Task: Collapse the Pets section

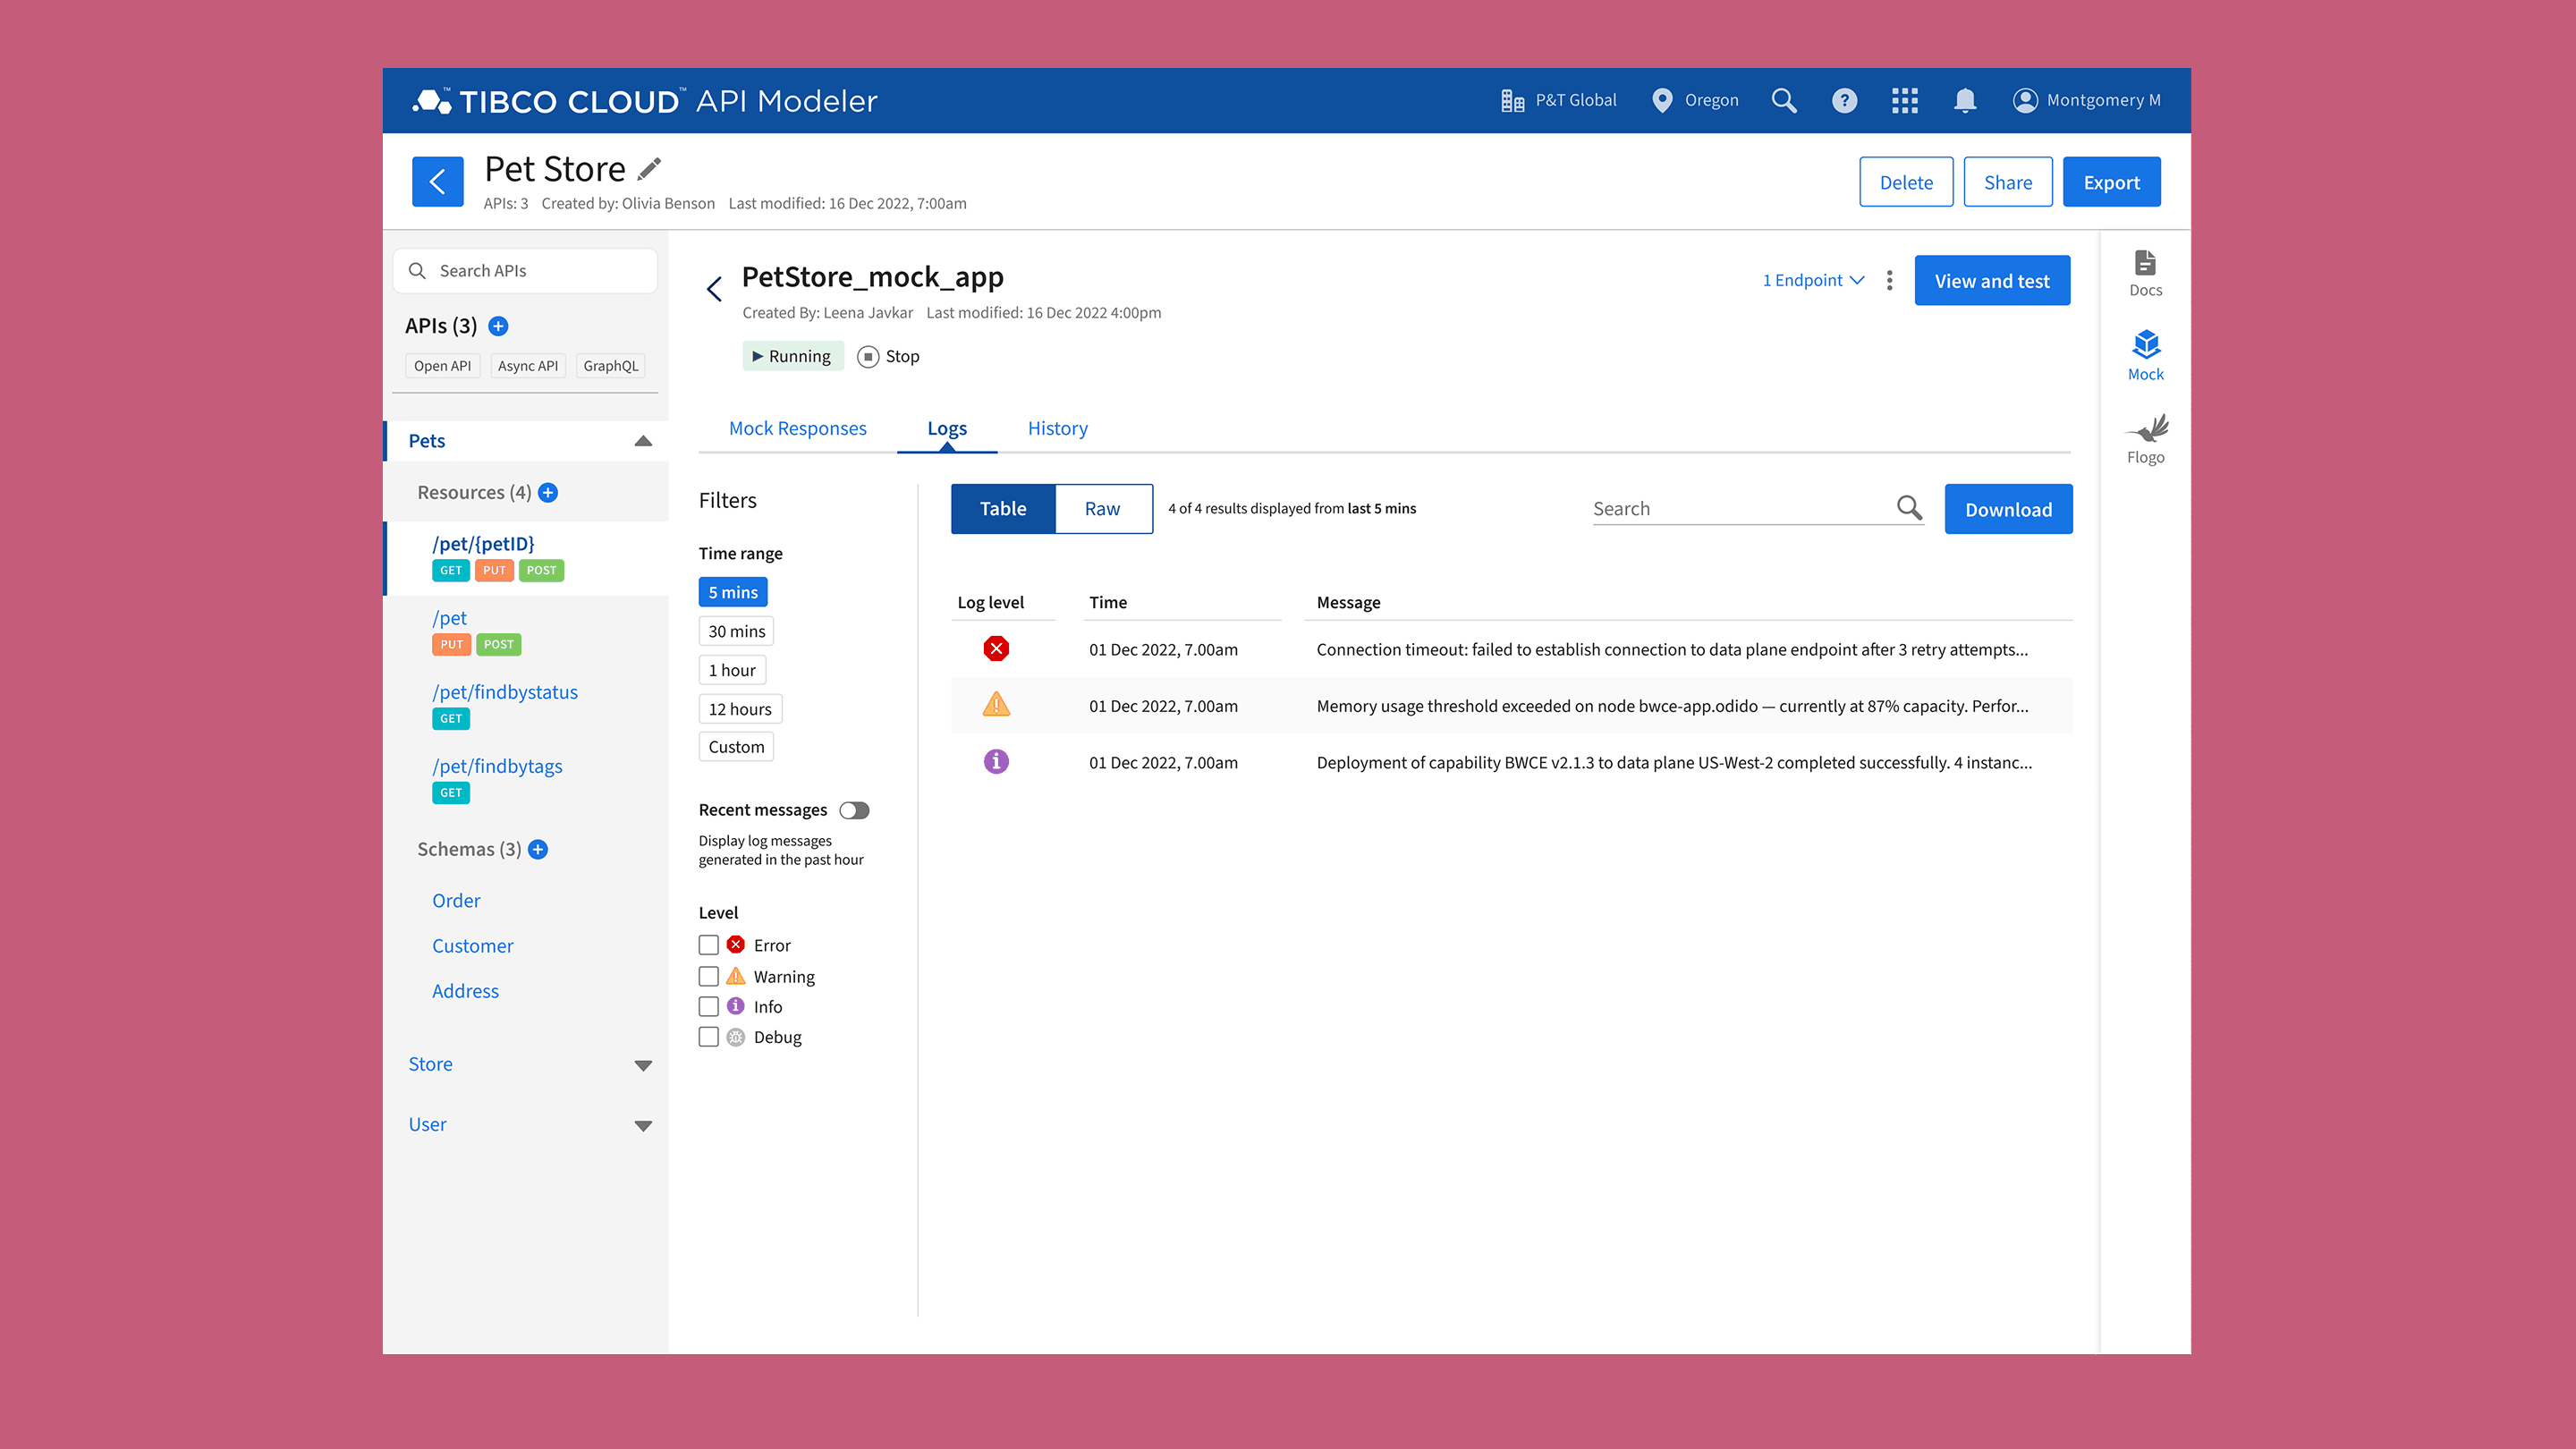Action: (643, 441)
